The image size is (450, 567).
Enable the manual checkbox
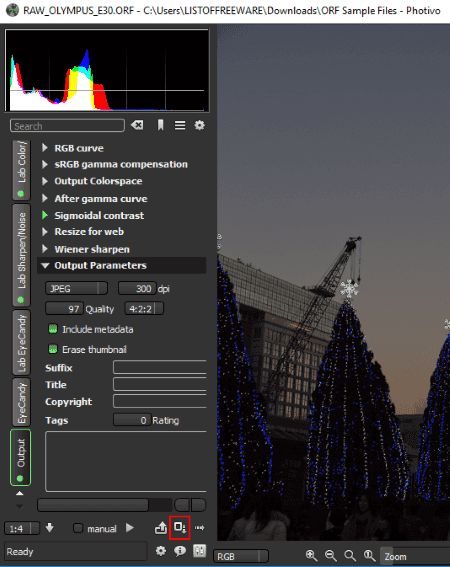coord(78,528)
